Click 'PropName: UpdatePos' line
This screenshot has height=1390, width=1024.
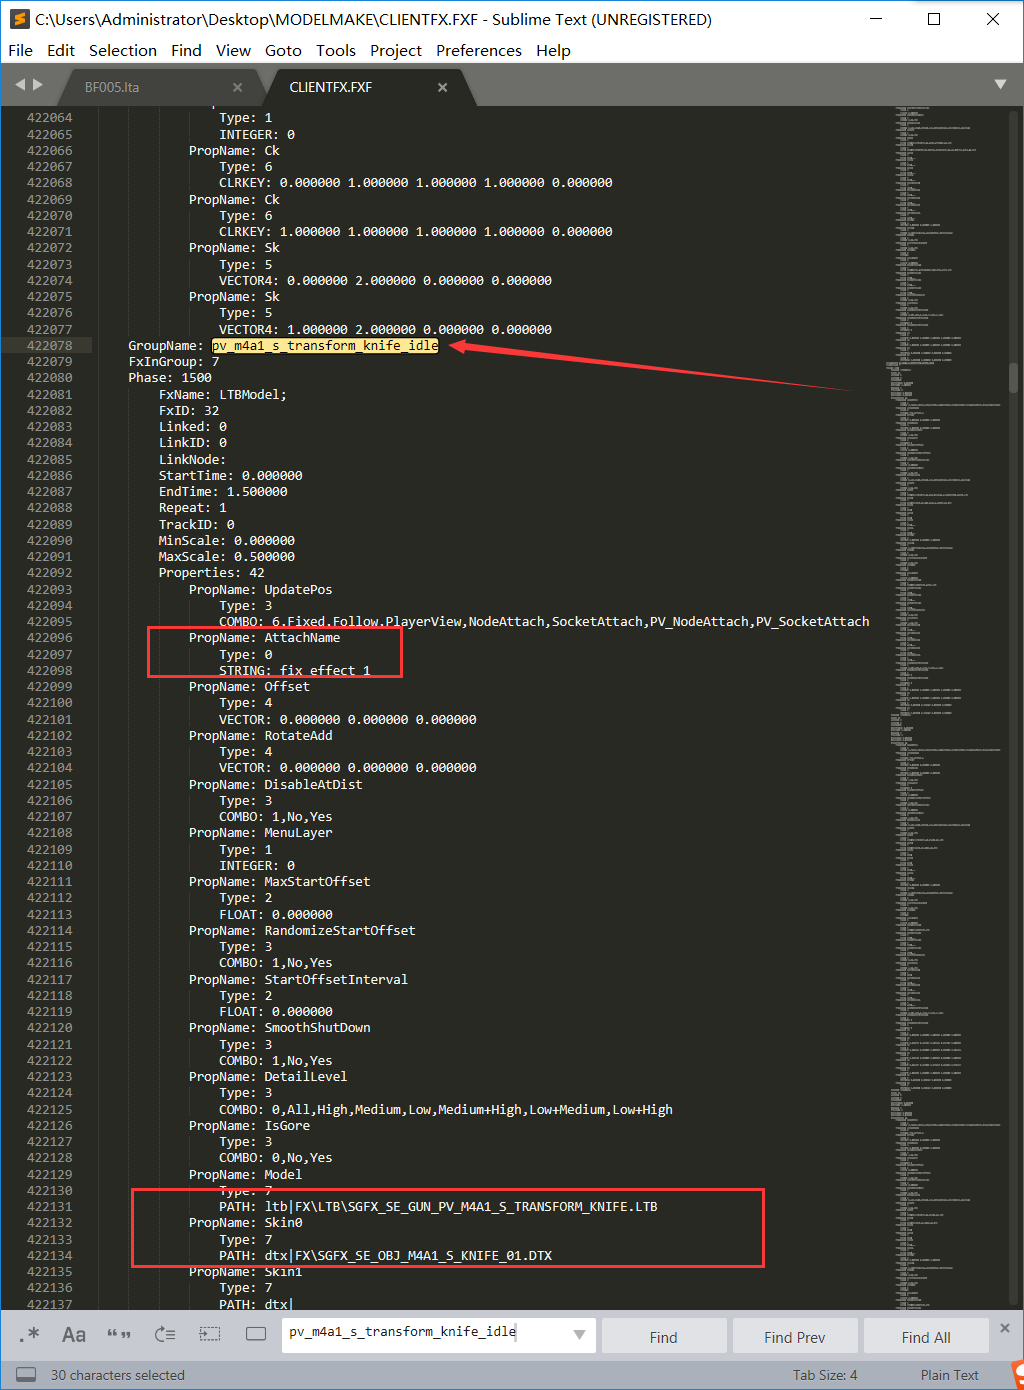[261, 589]
